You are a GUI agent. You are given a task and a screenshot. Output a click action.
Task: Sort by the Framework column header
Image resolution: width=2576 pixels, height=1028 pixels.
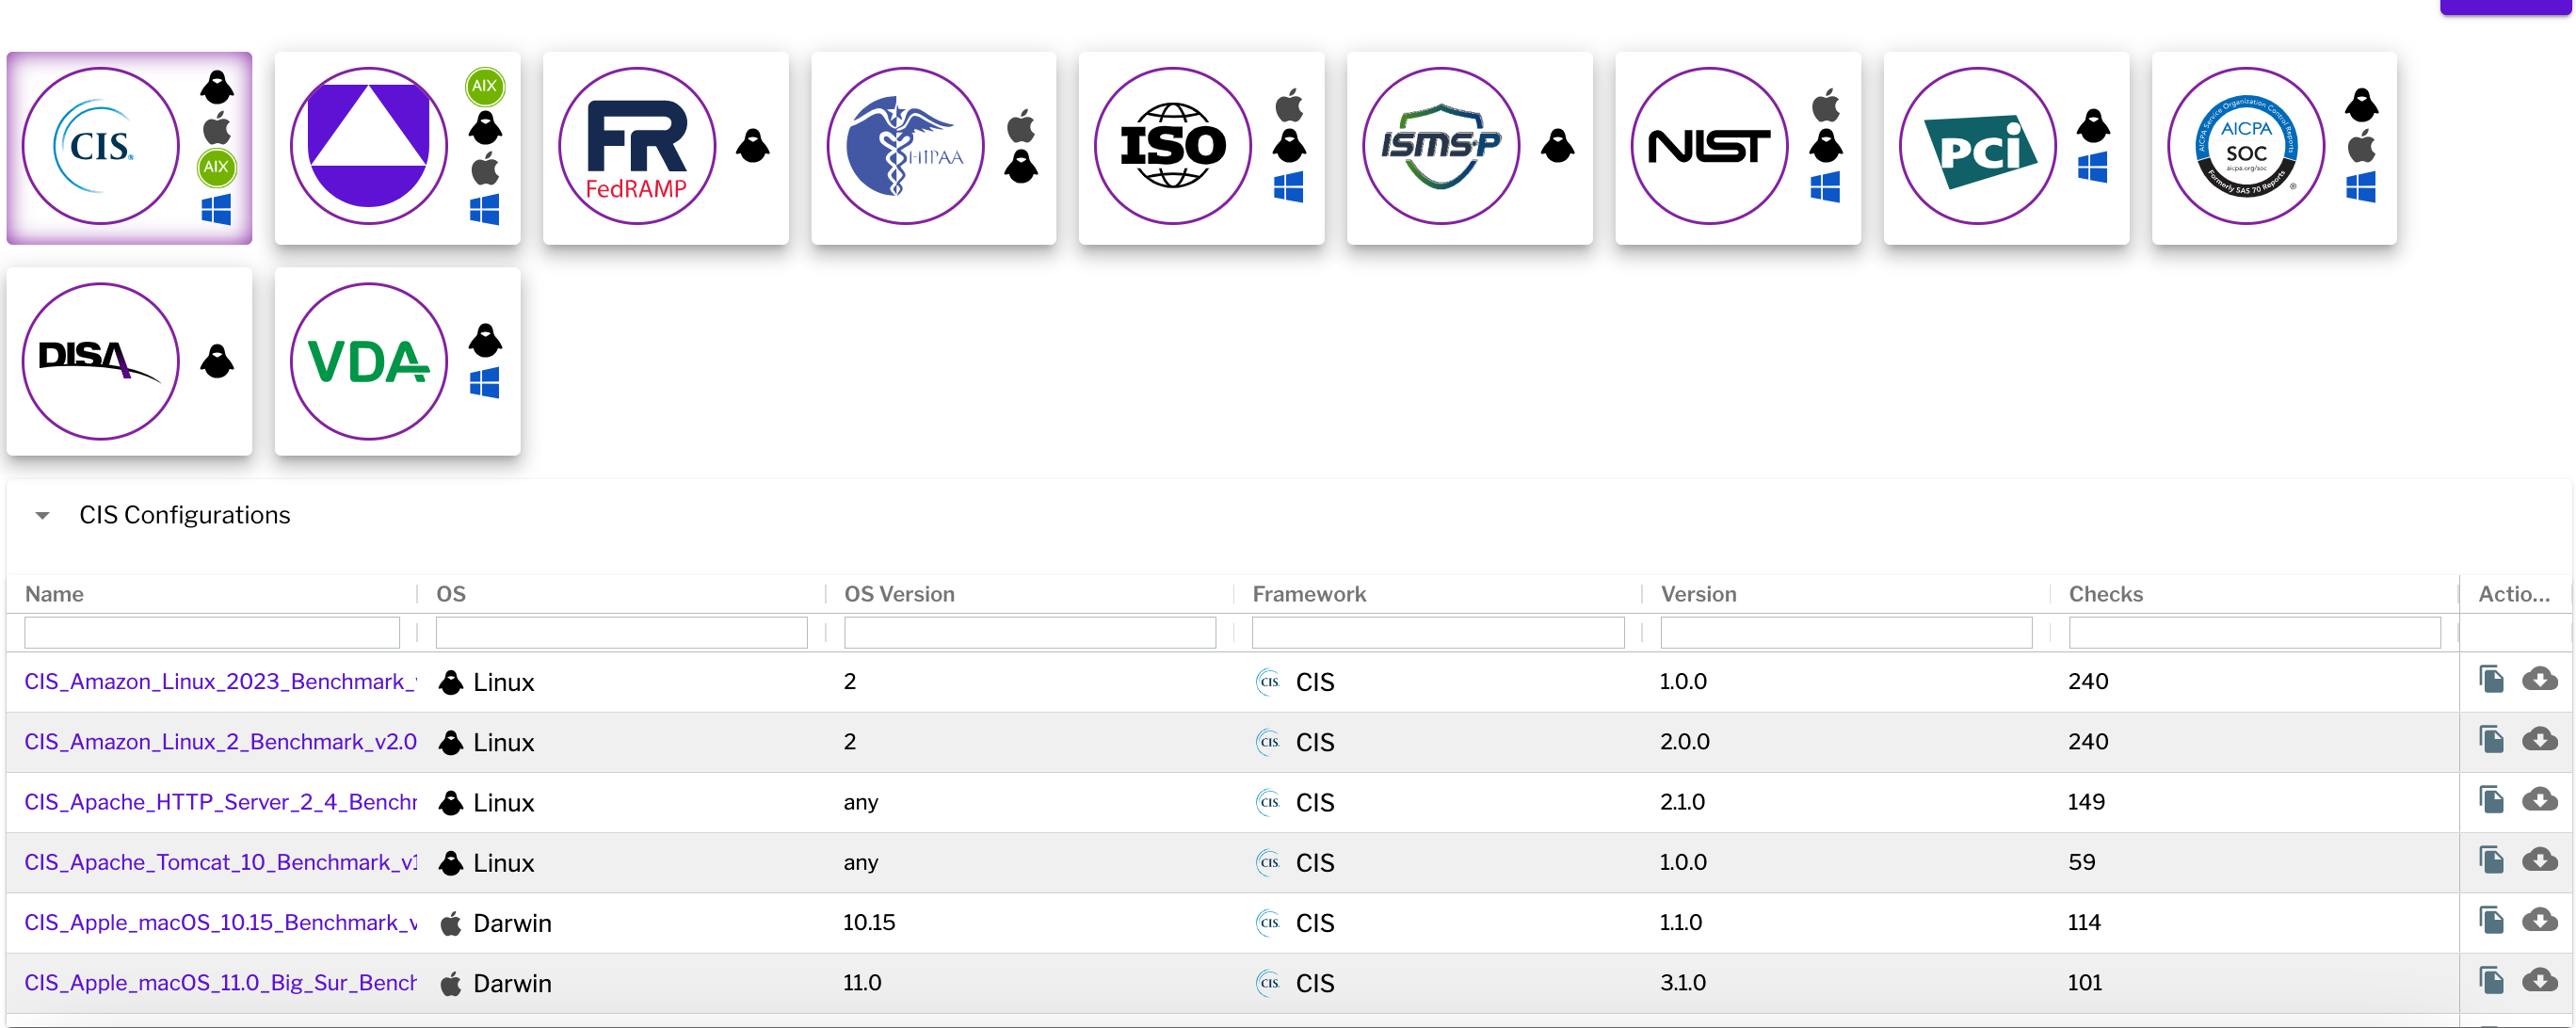coord(1308,594)
